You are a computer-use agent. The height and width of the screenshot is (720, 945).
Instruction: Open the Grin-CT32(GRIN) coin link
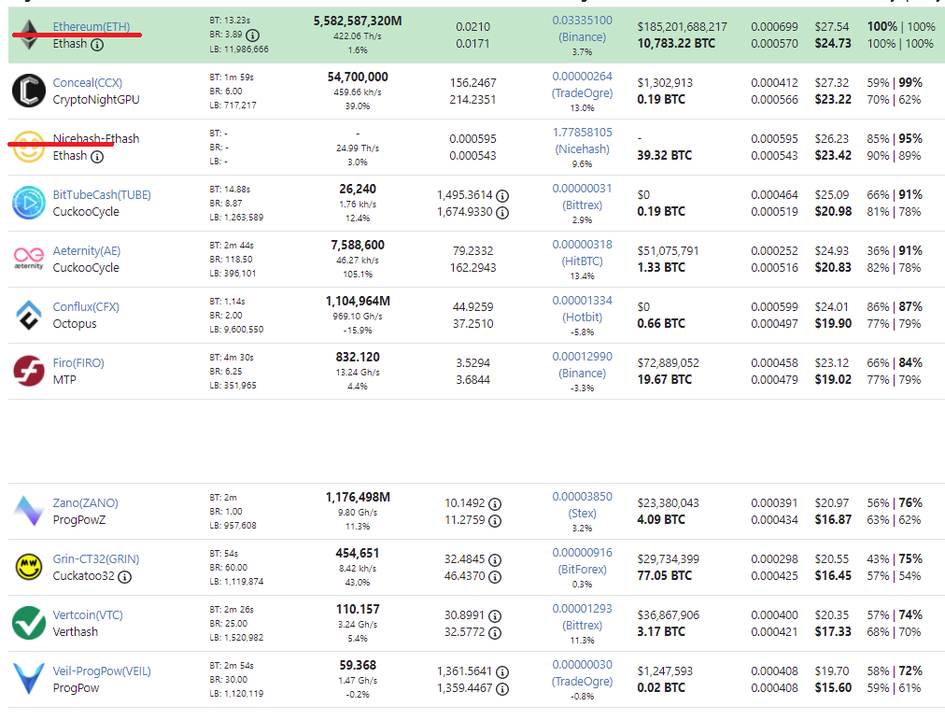pos(96,559)
